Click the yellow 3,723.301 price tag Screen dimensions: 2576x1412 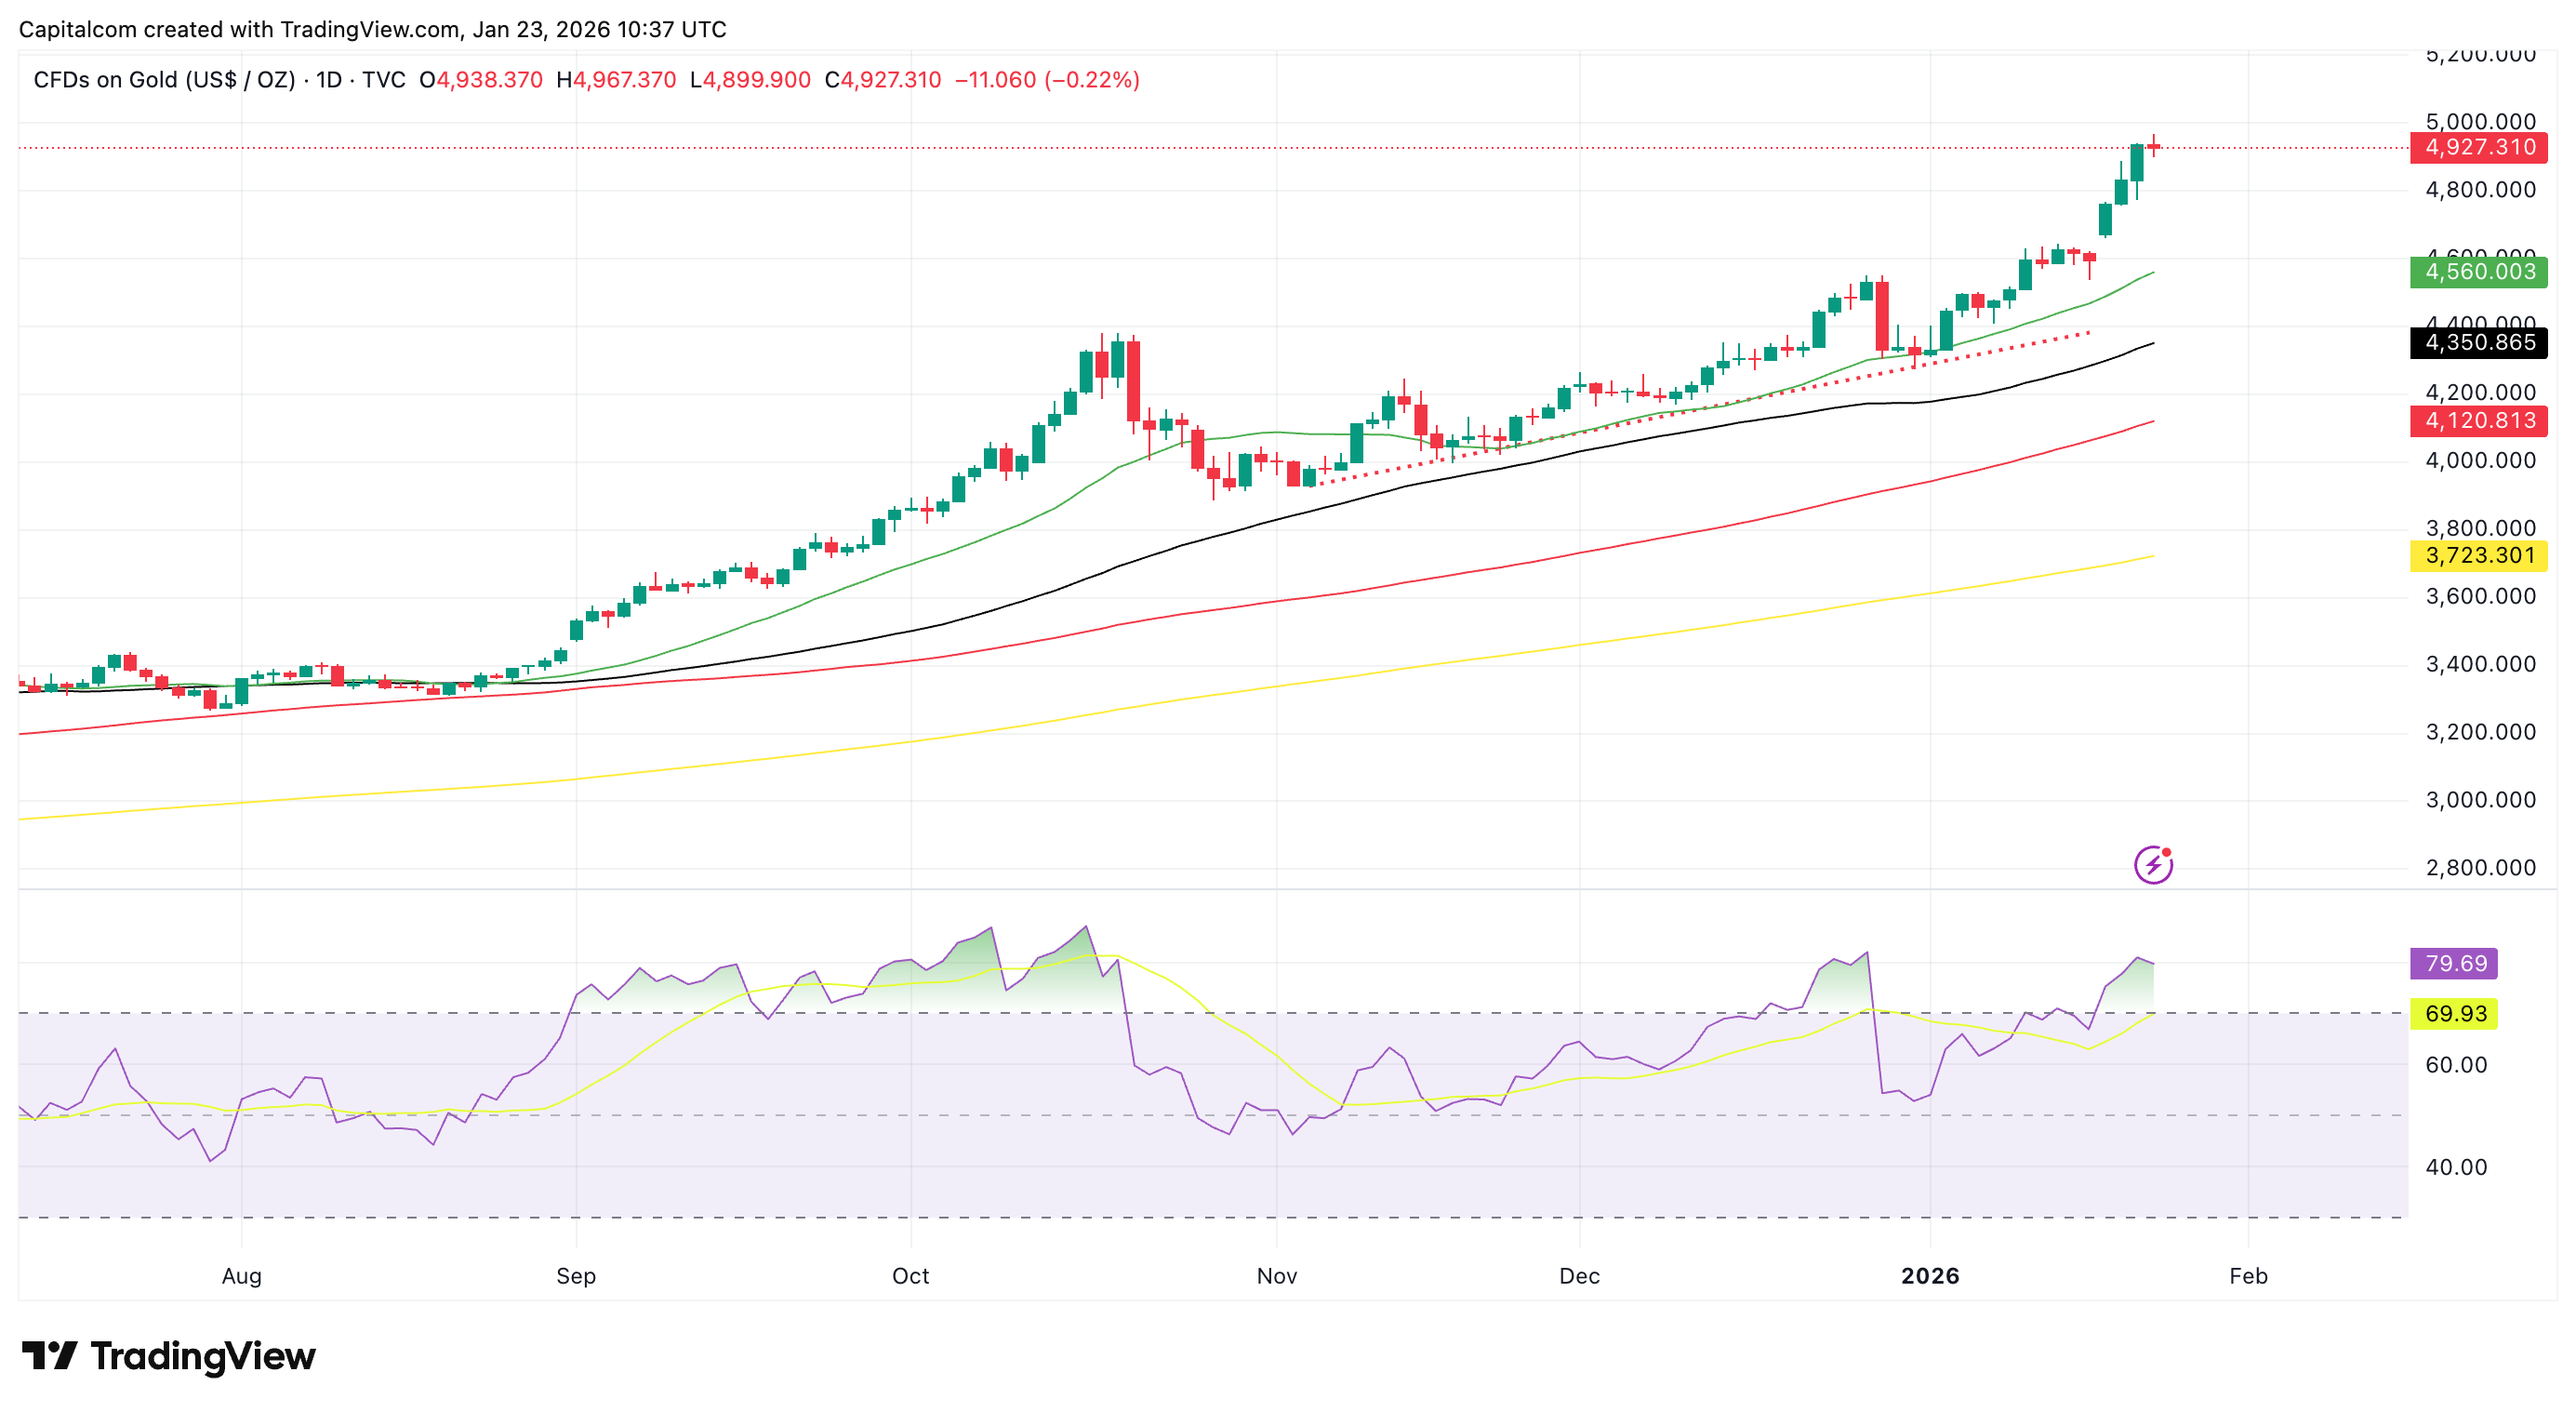point(2478,556)
